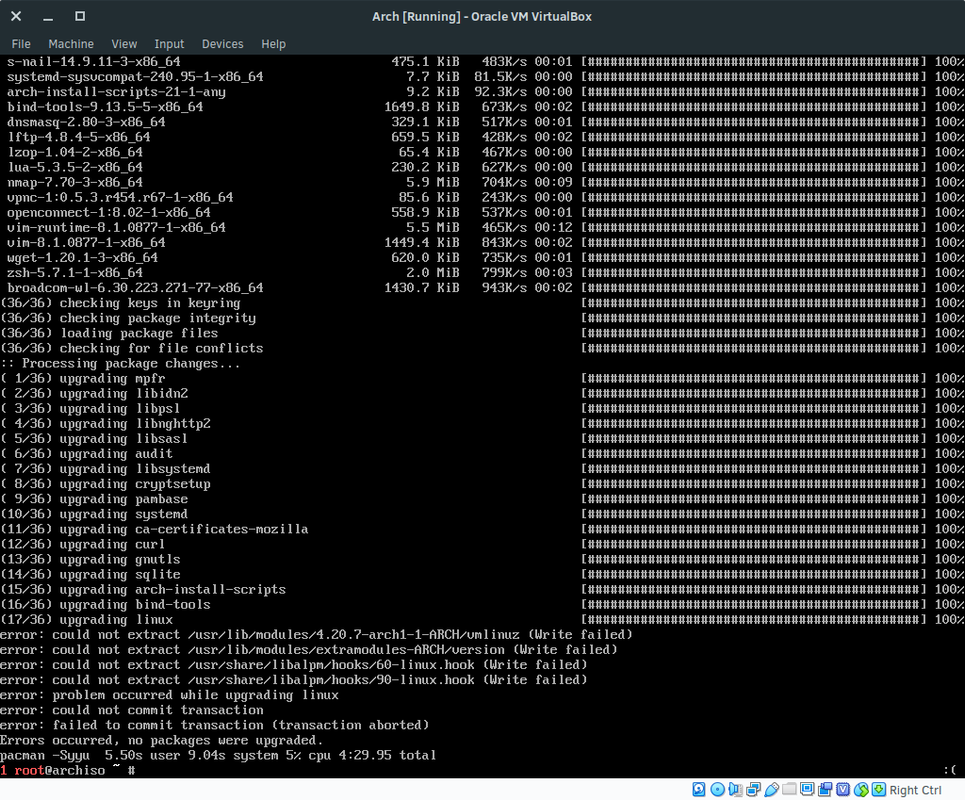Open the optical drive status icon
Screen dimensions: 965x800
718,790
